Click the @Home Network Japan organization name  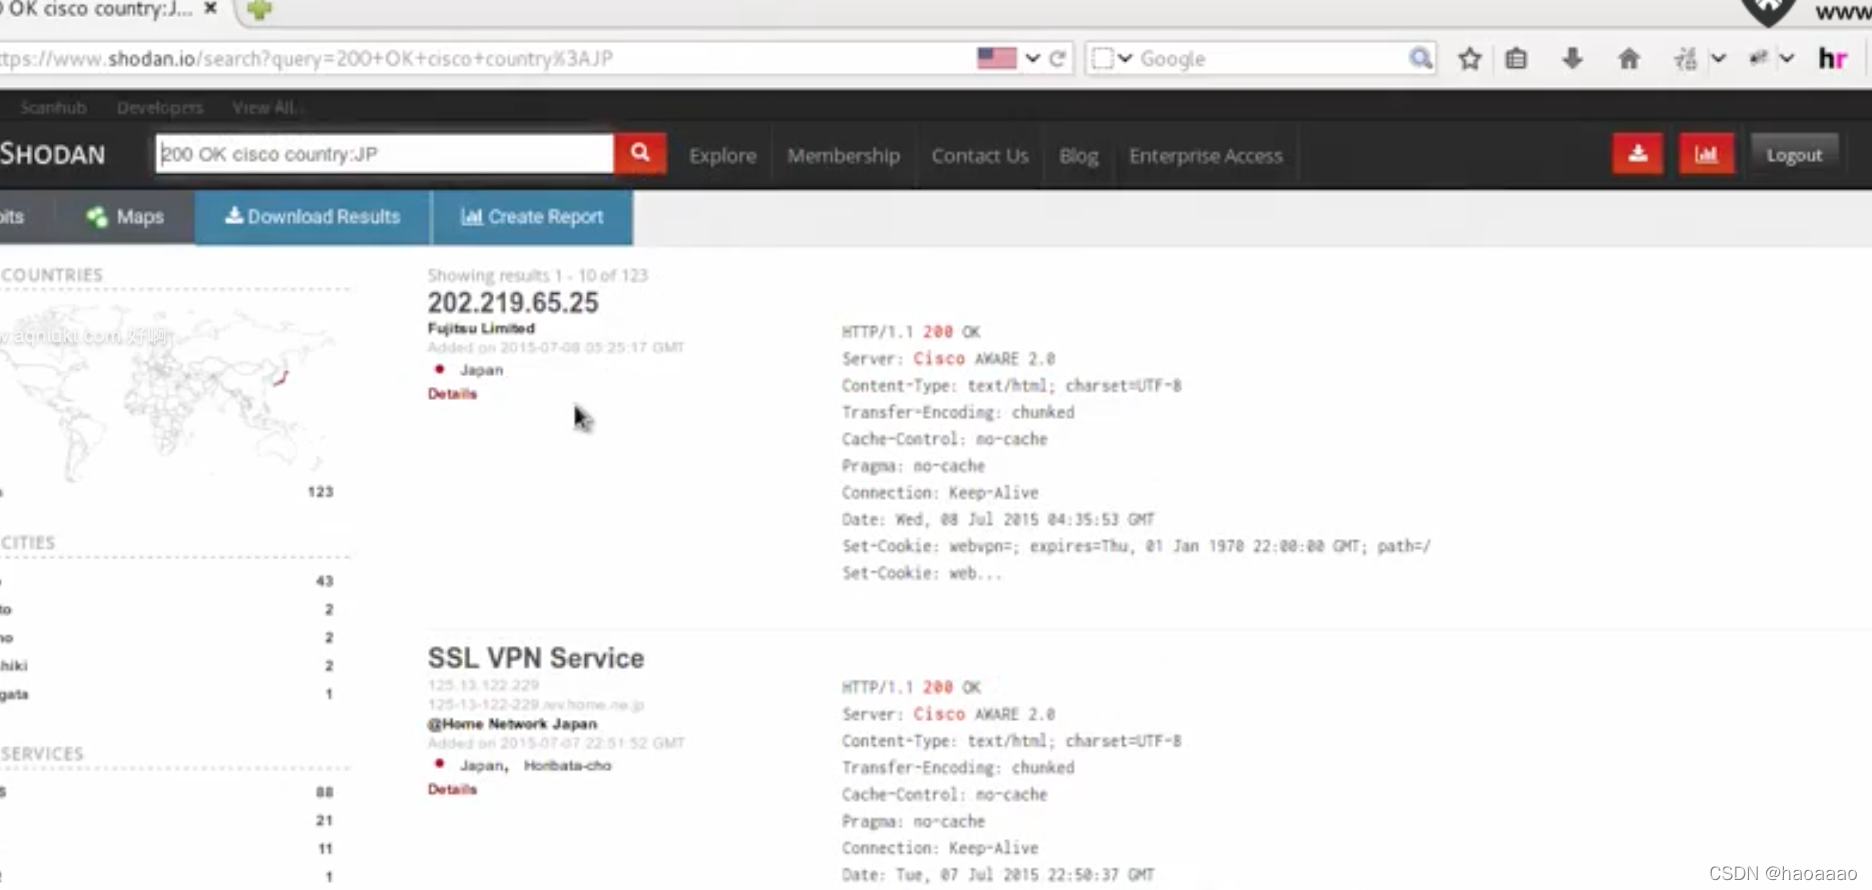tap(512, 724)
